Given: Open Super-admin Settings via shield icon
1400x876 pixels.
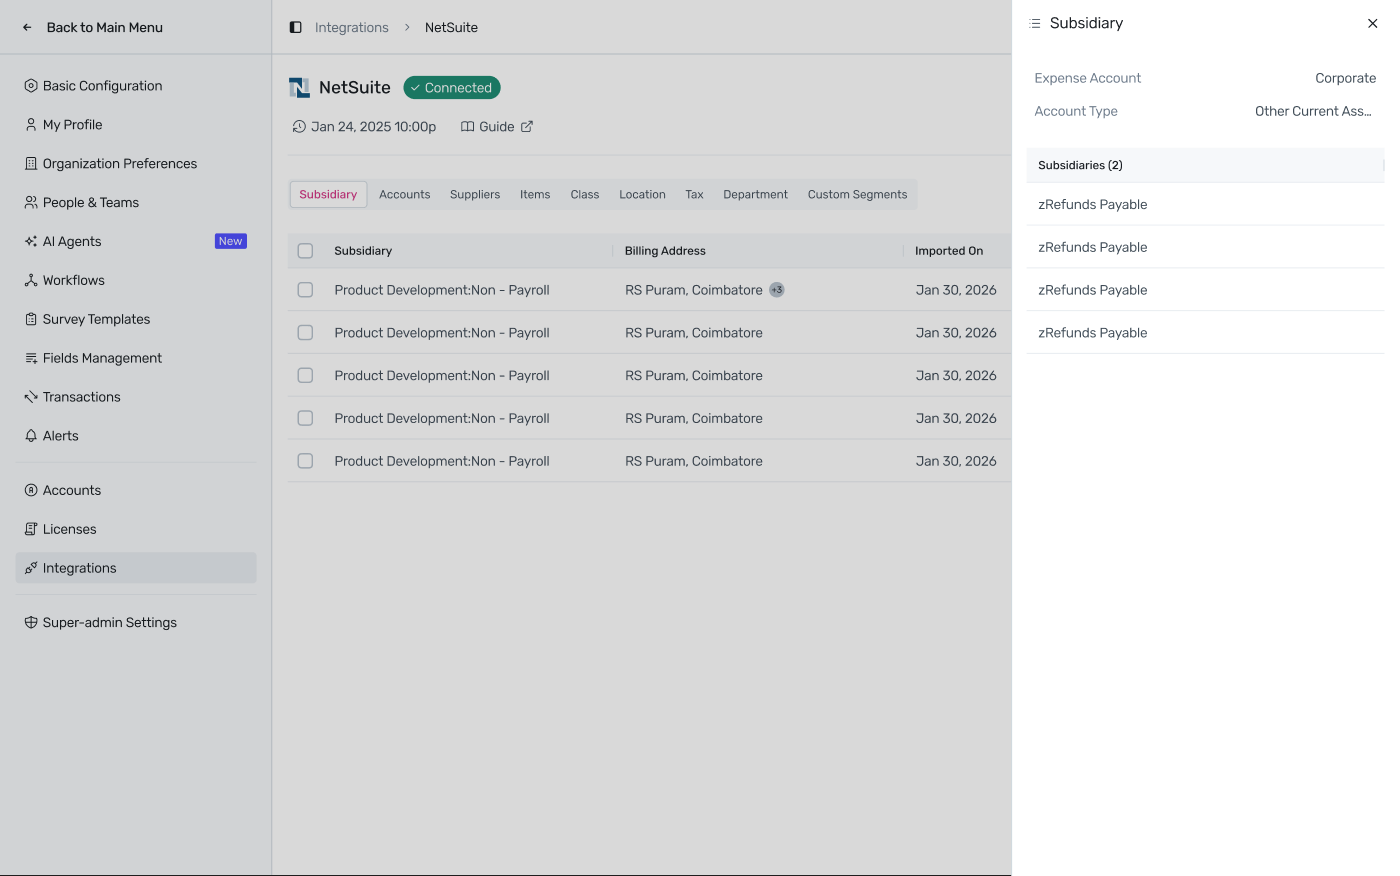Looking at the screenshot, I should point(31,623).
